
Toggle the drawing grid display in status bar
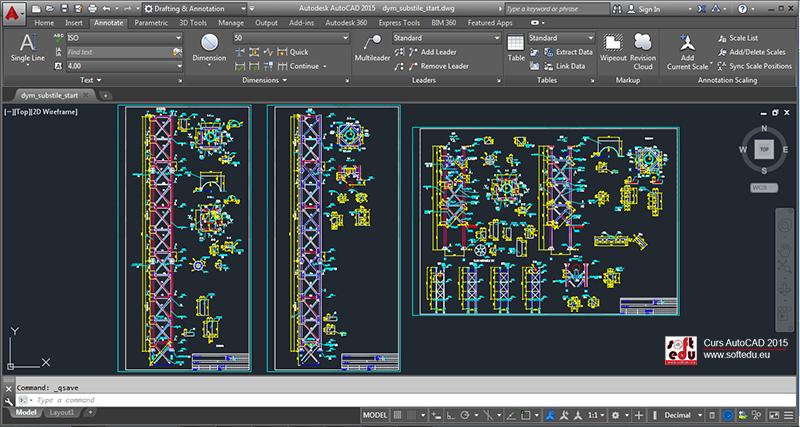(397, 415)
